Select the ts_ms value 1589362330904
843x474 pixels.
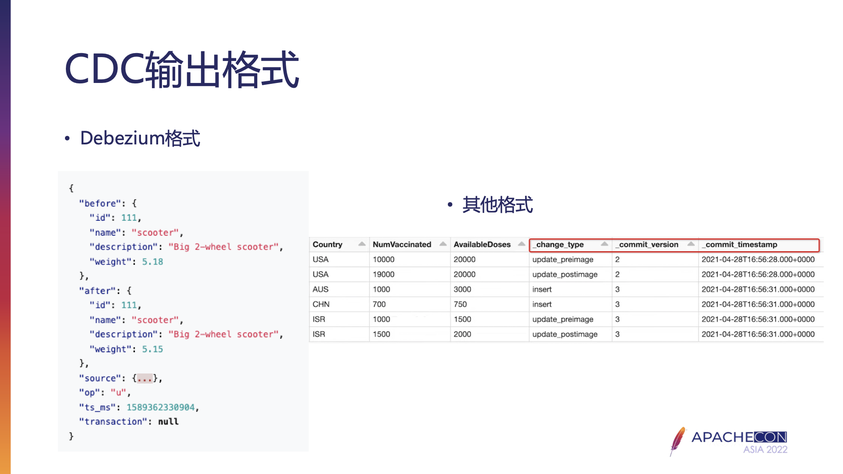pyautogui.click(x=160, y=407)
